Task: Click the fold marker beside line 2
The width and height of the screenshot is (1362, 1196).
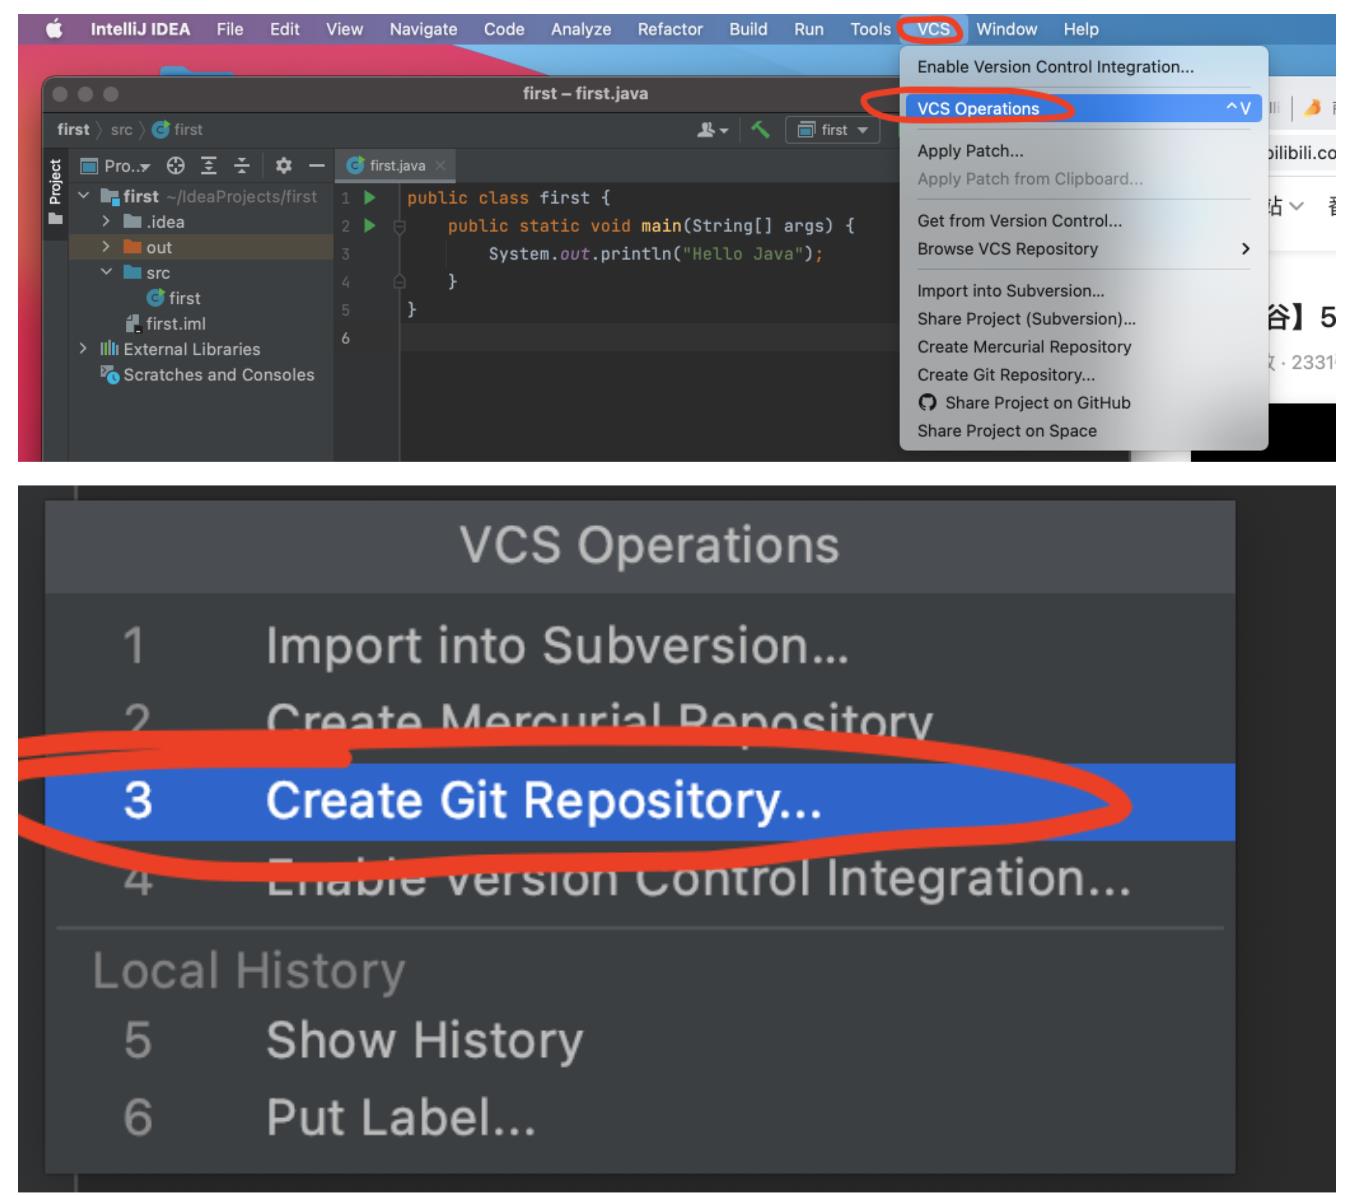Action: pyautogui.click(x=398, y=227)
